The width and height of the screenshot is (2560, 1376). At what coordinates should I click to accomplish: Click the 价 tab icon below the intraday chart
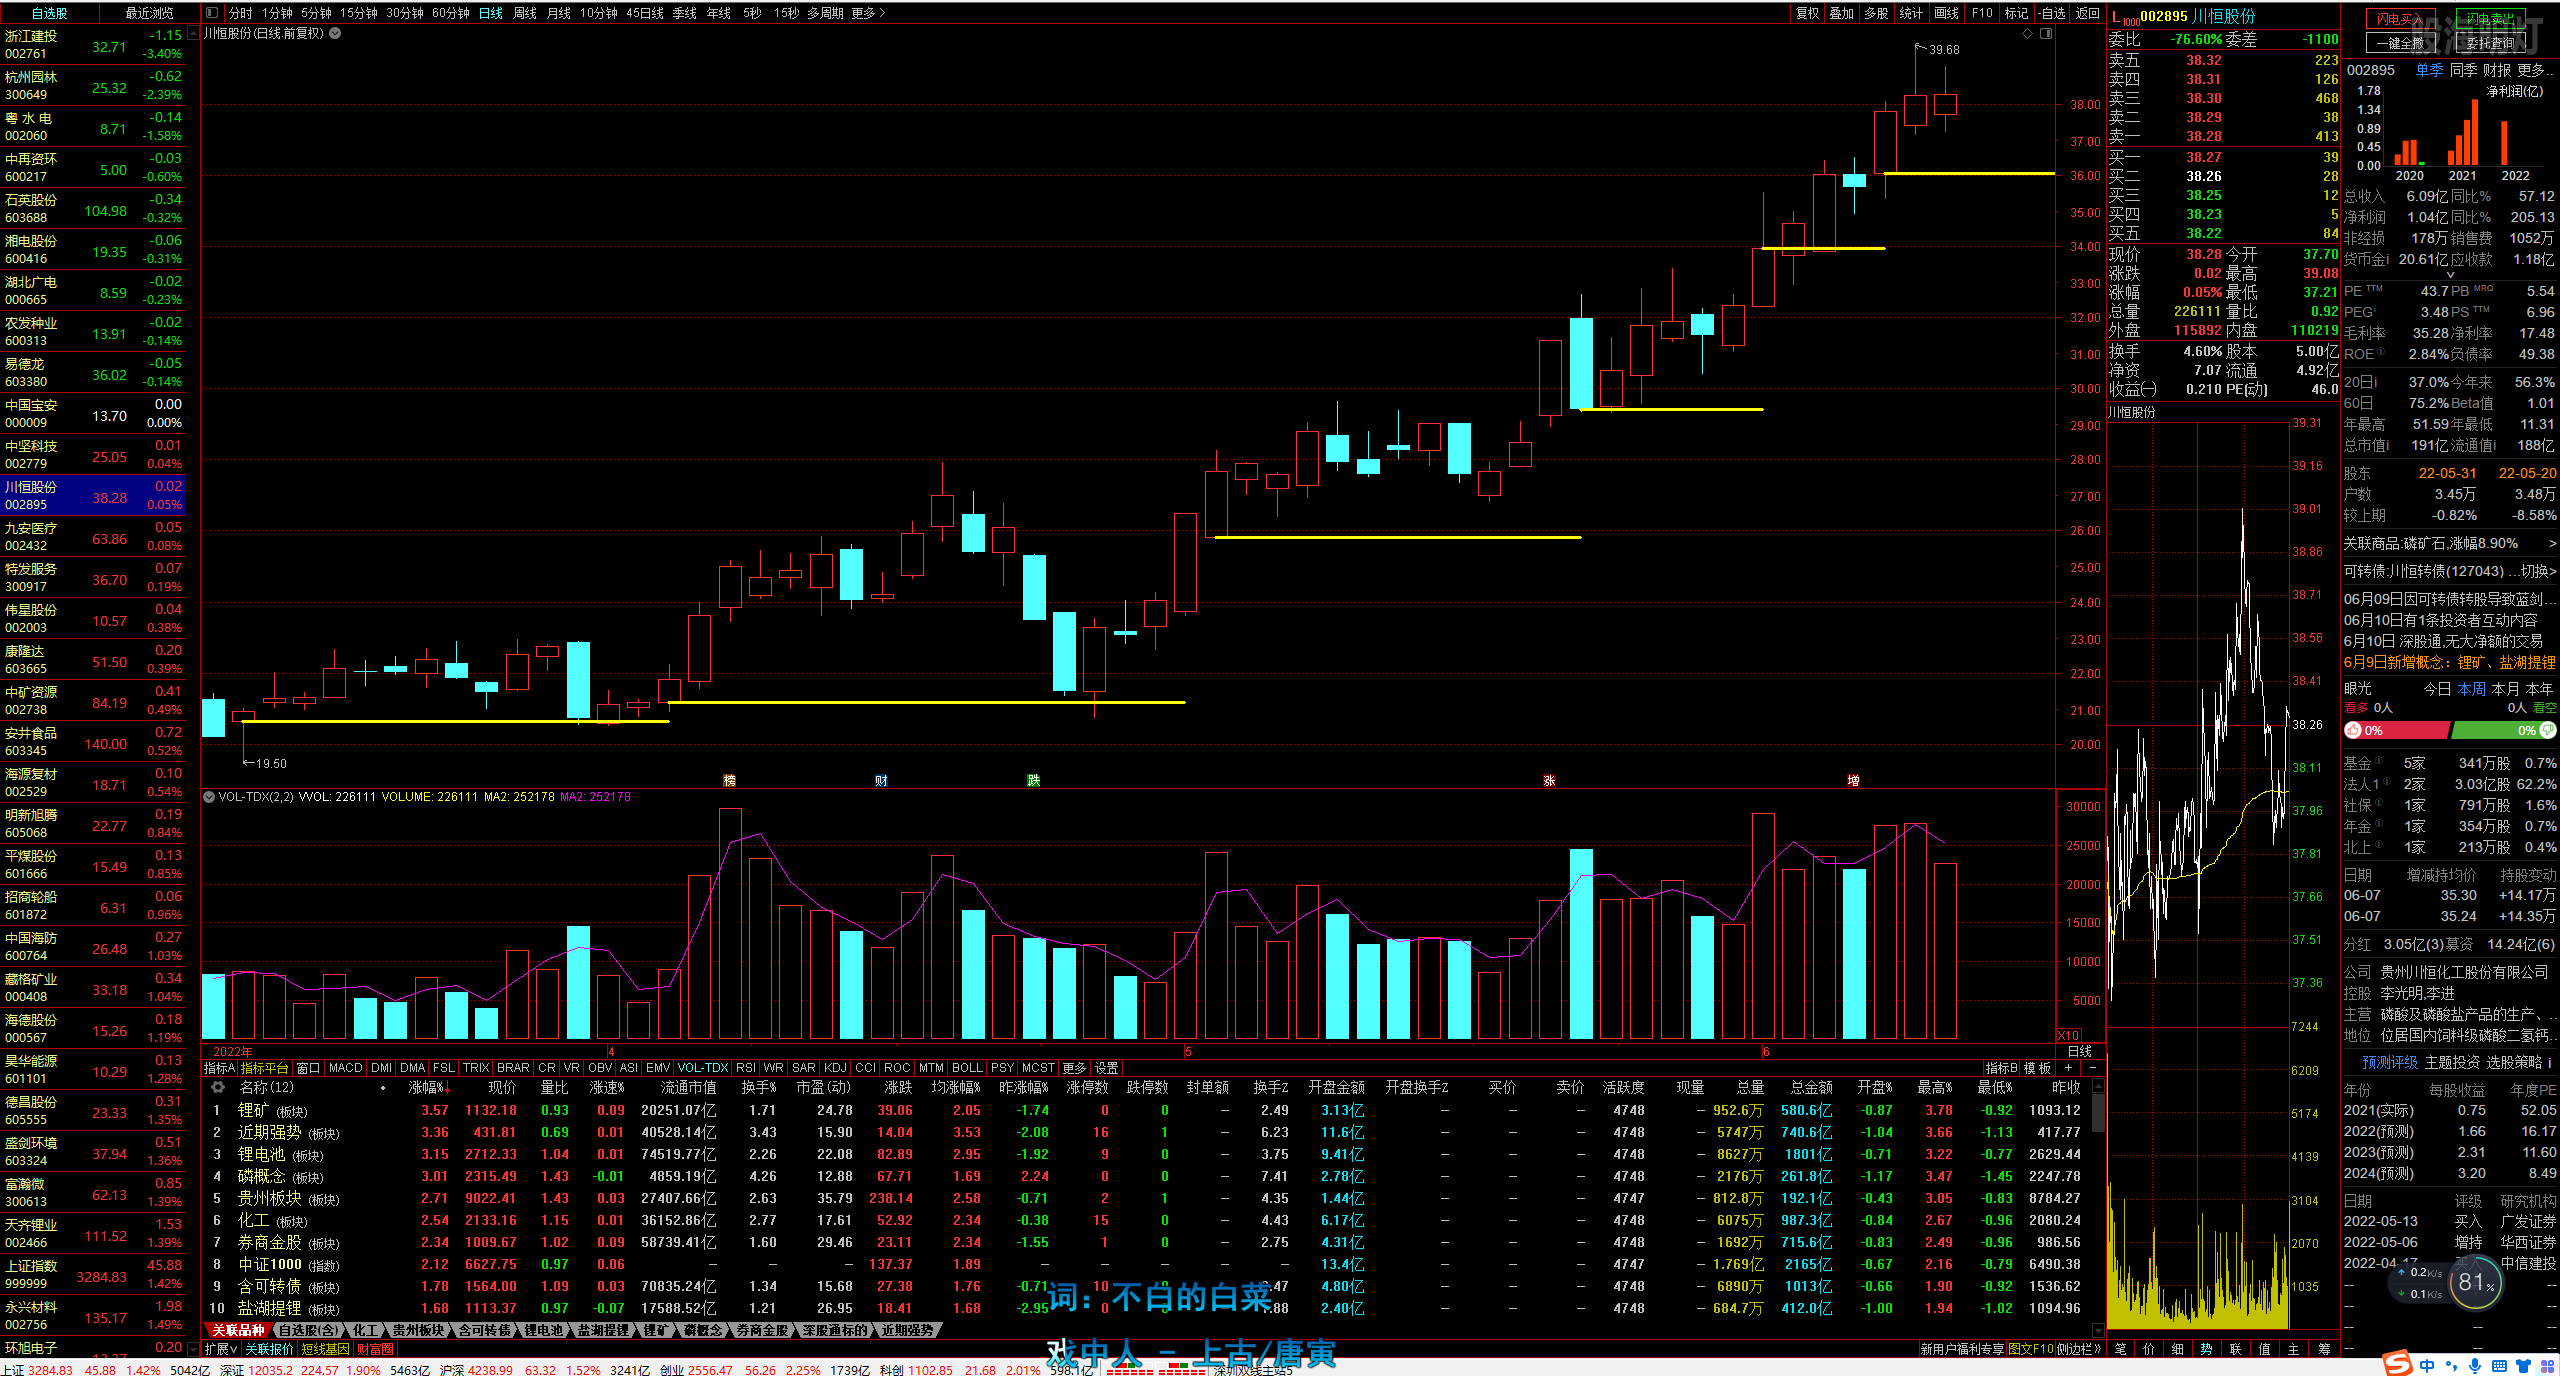click(2149, 1349)
